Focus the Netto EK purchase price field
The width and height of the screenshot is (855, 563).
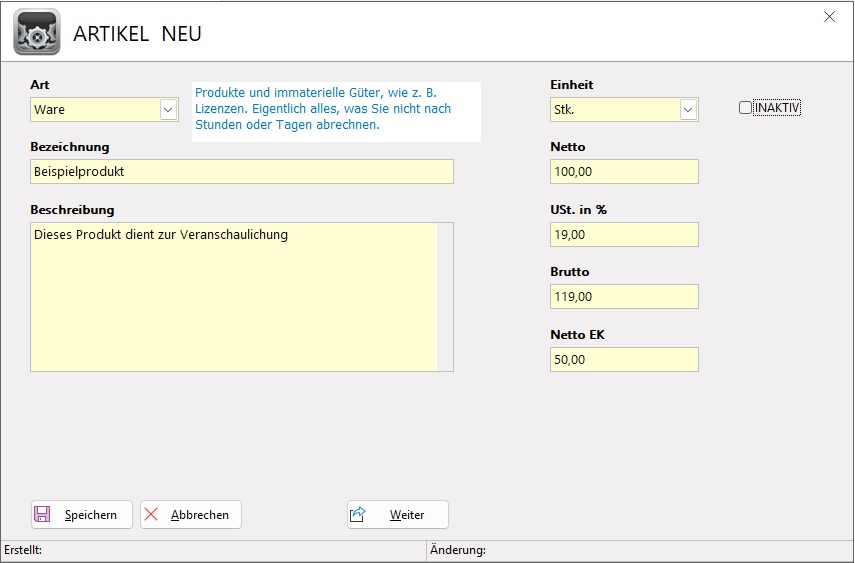[x=623, y=359]
